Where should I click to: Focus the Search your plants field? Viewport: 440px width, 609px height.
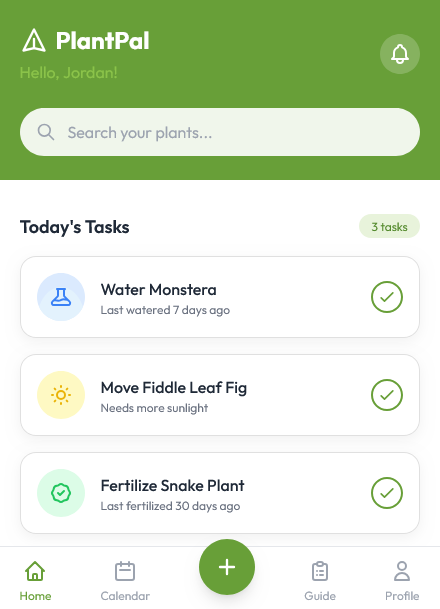click(220, 132)
